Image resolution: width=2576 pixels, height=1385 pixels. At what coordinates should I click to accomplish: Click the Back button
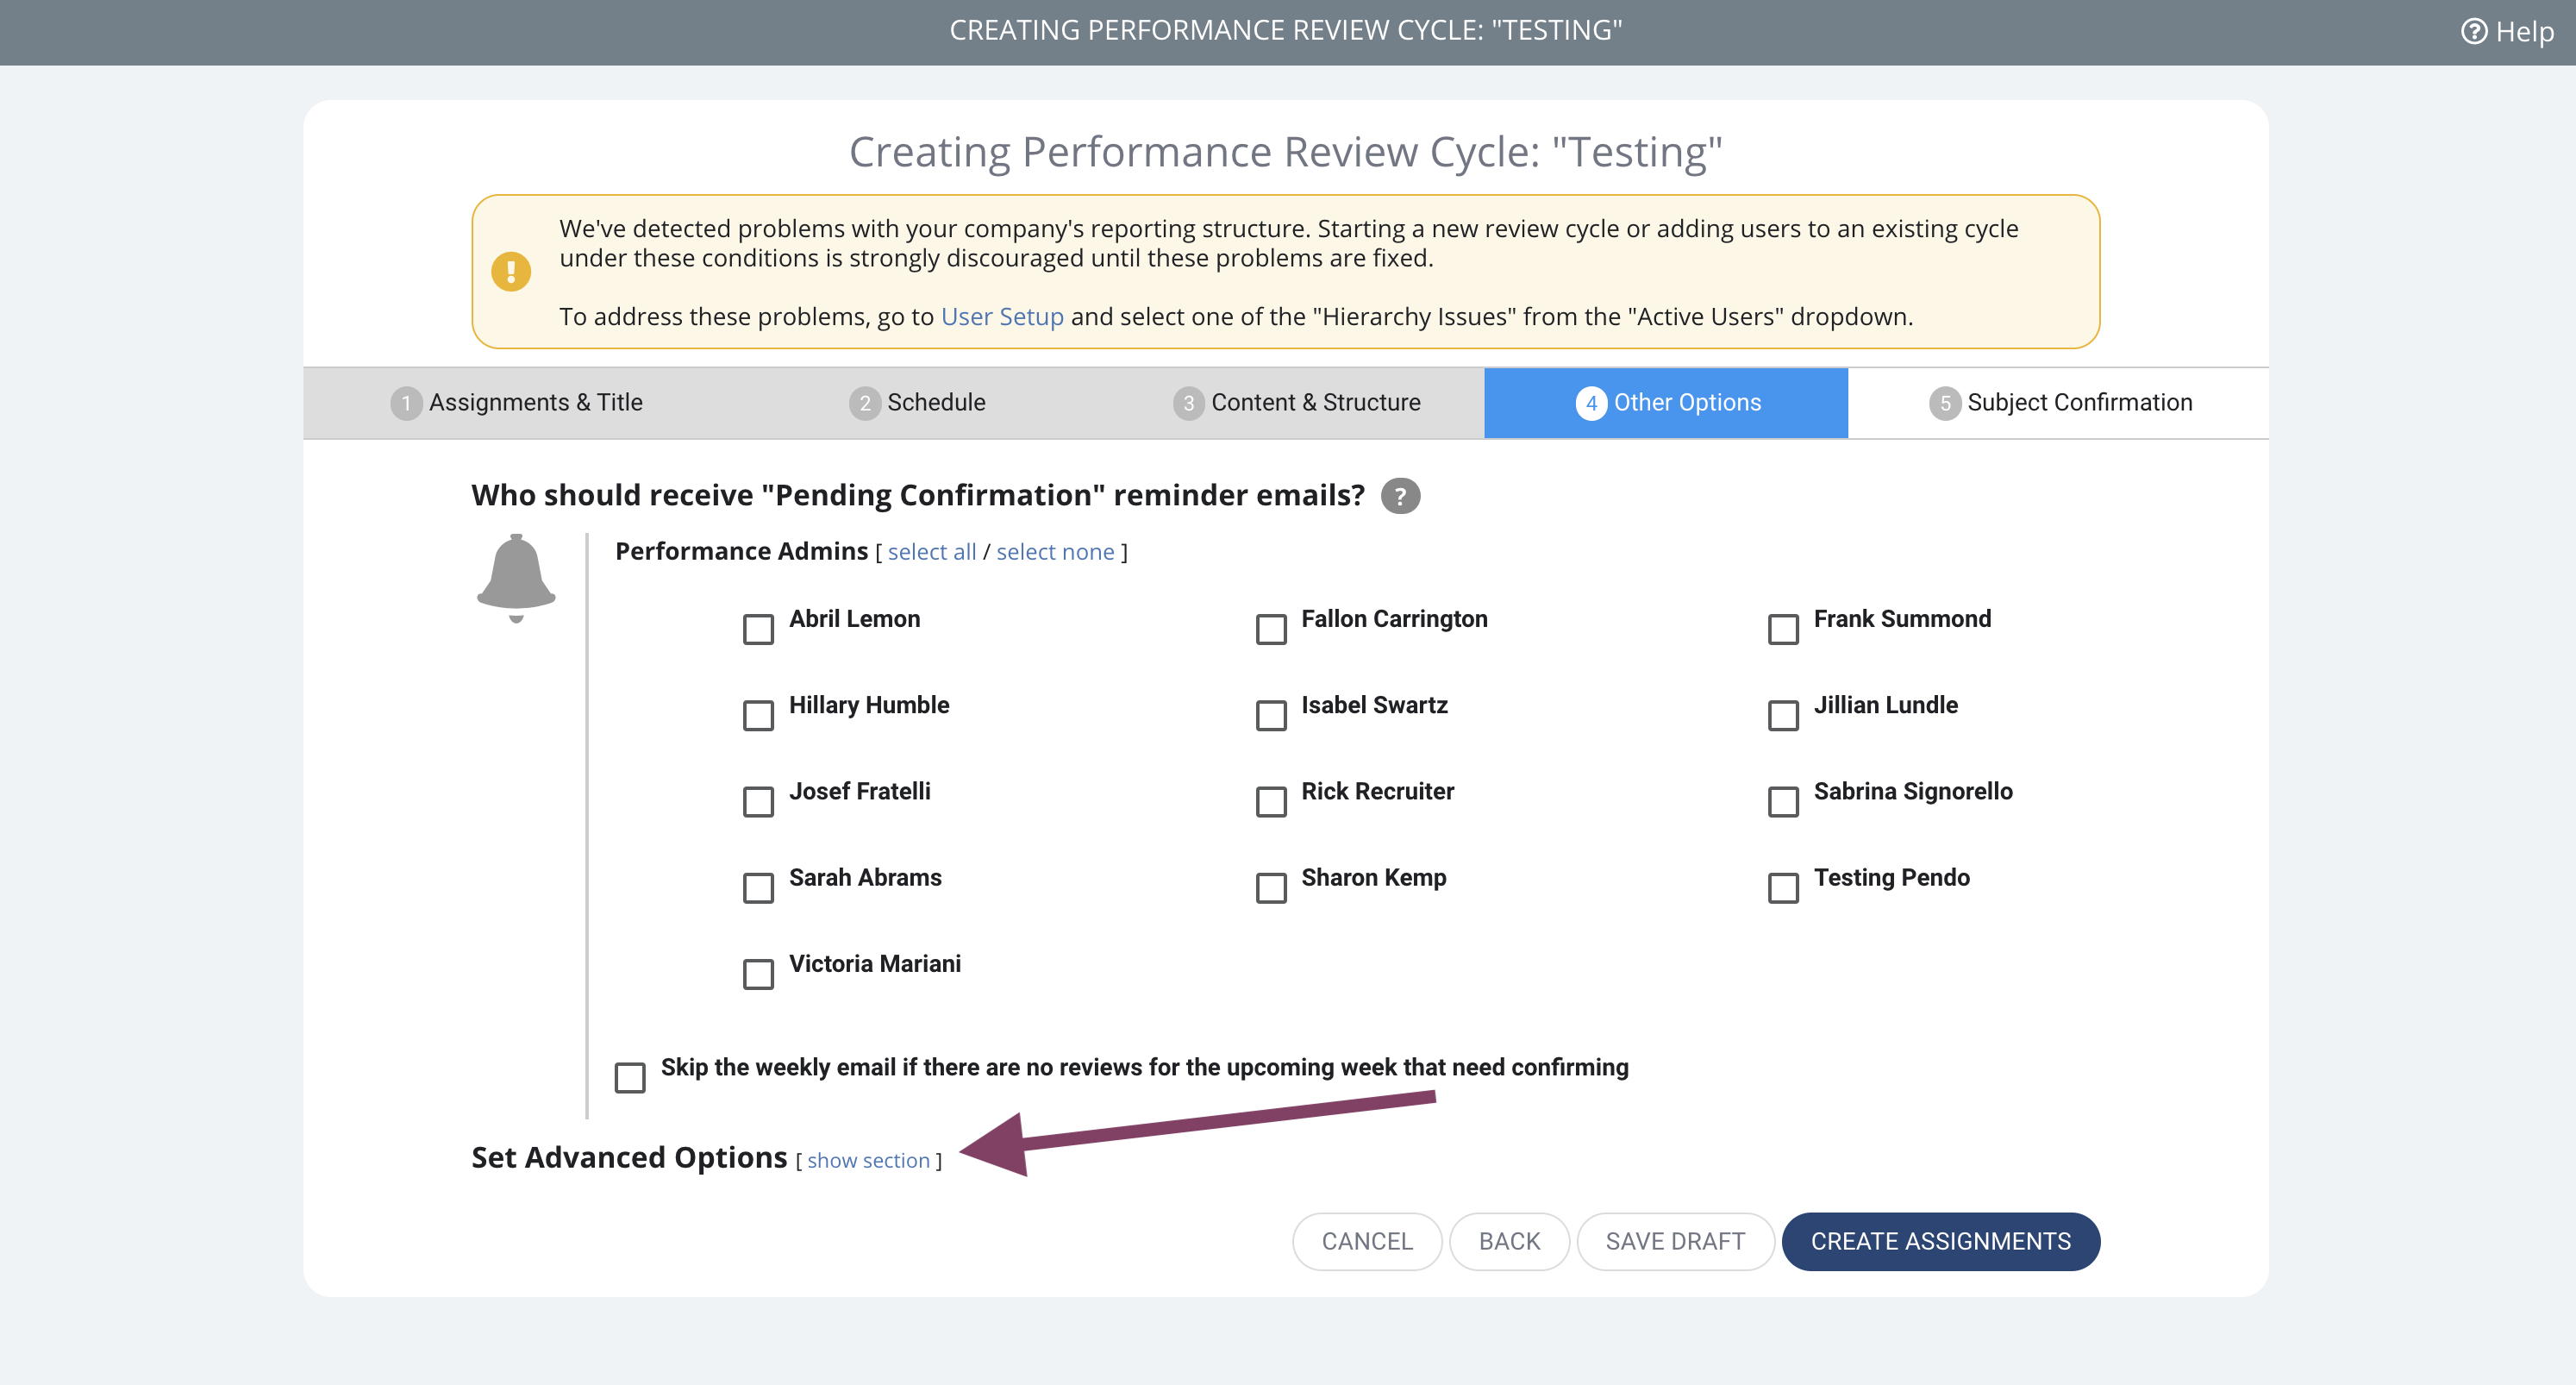1509,1241
